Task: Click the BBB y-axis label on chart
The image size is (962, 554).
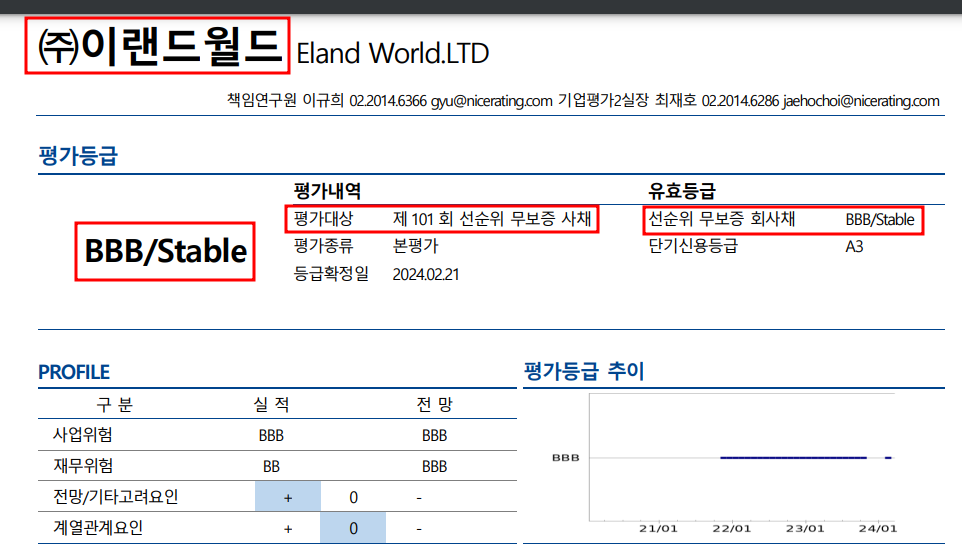Action: [x=566, y=458]
